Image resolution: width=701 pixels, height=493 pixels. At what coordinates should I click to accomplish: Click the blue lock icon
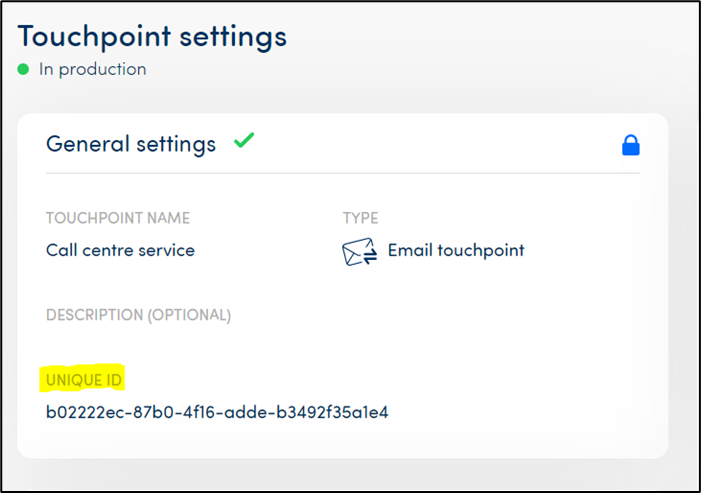click(630, 146)
